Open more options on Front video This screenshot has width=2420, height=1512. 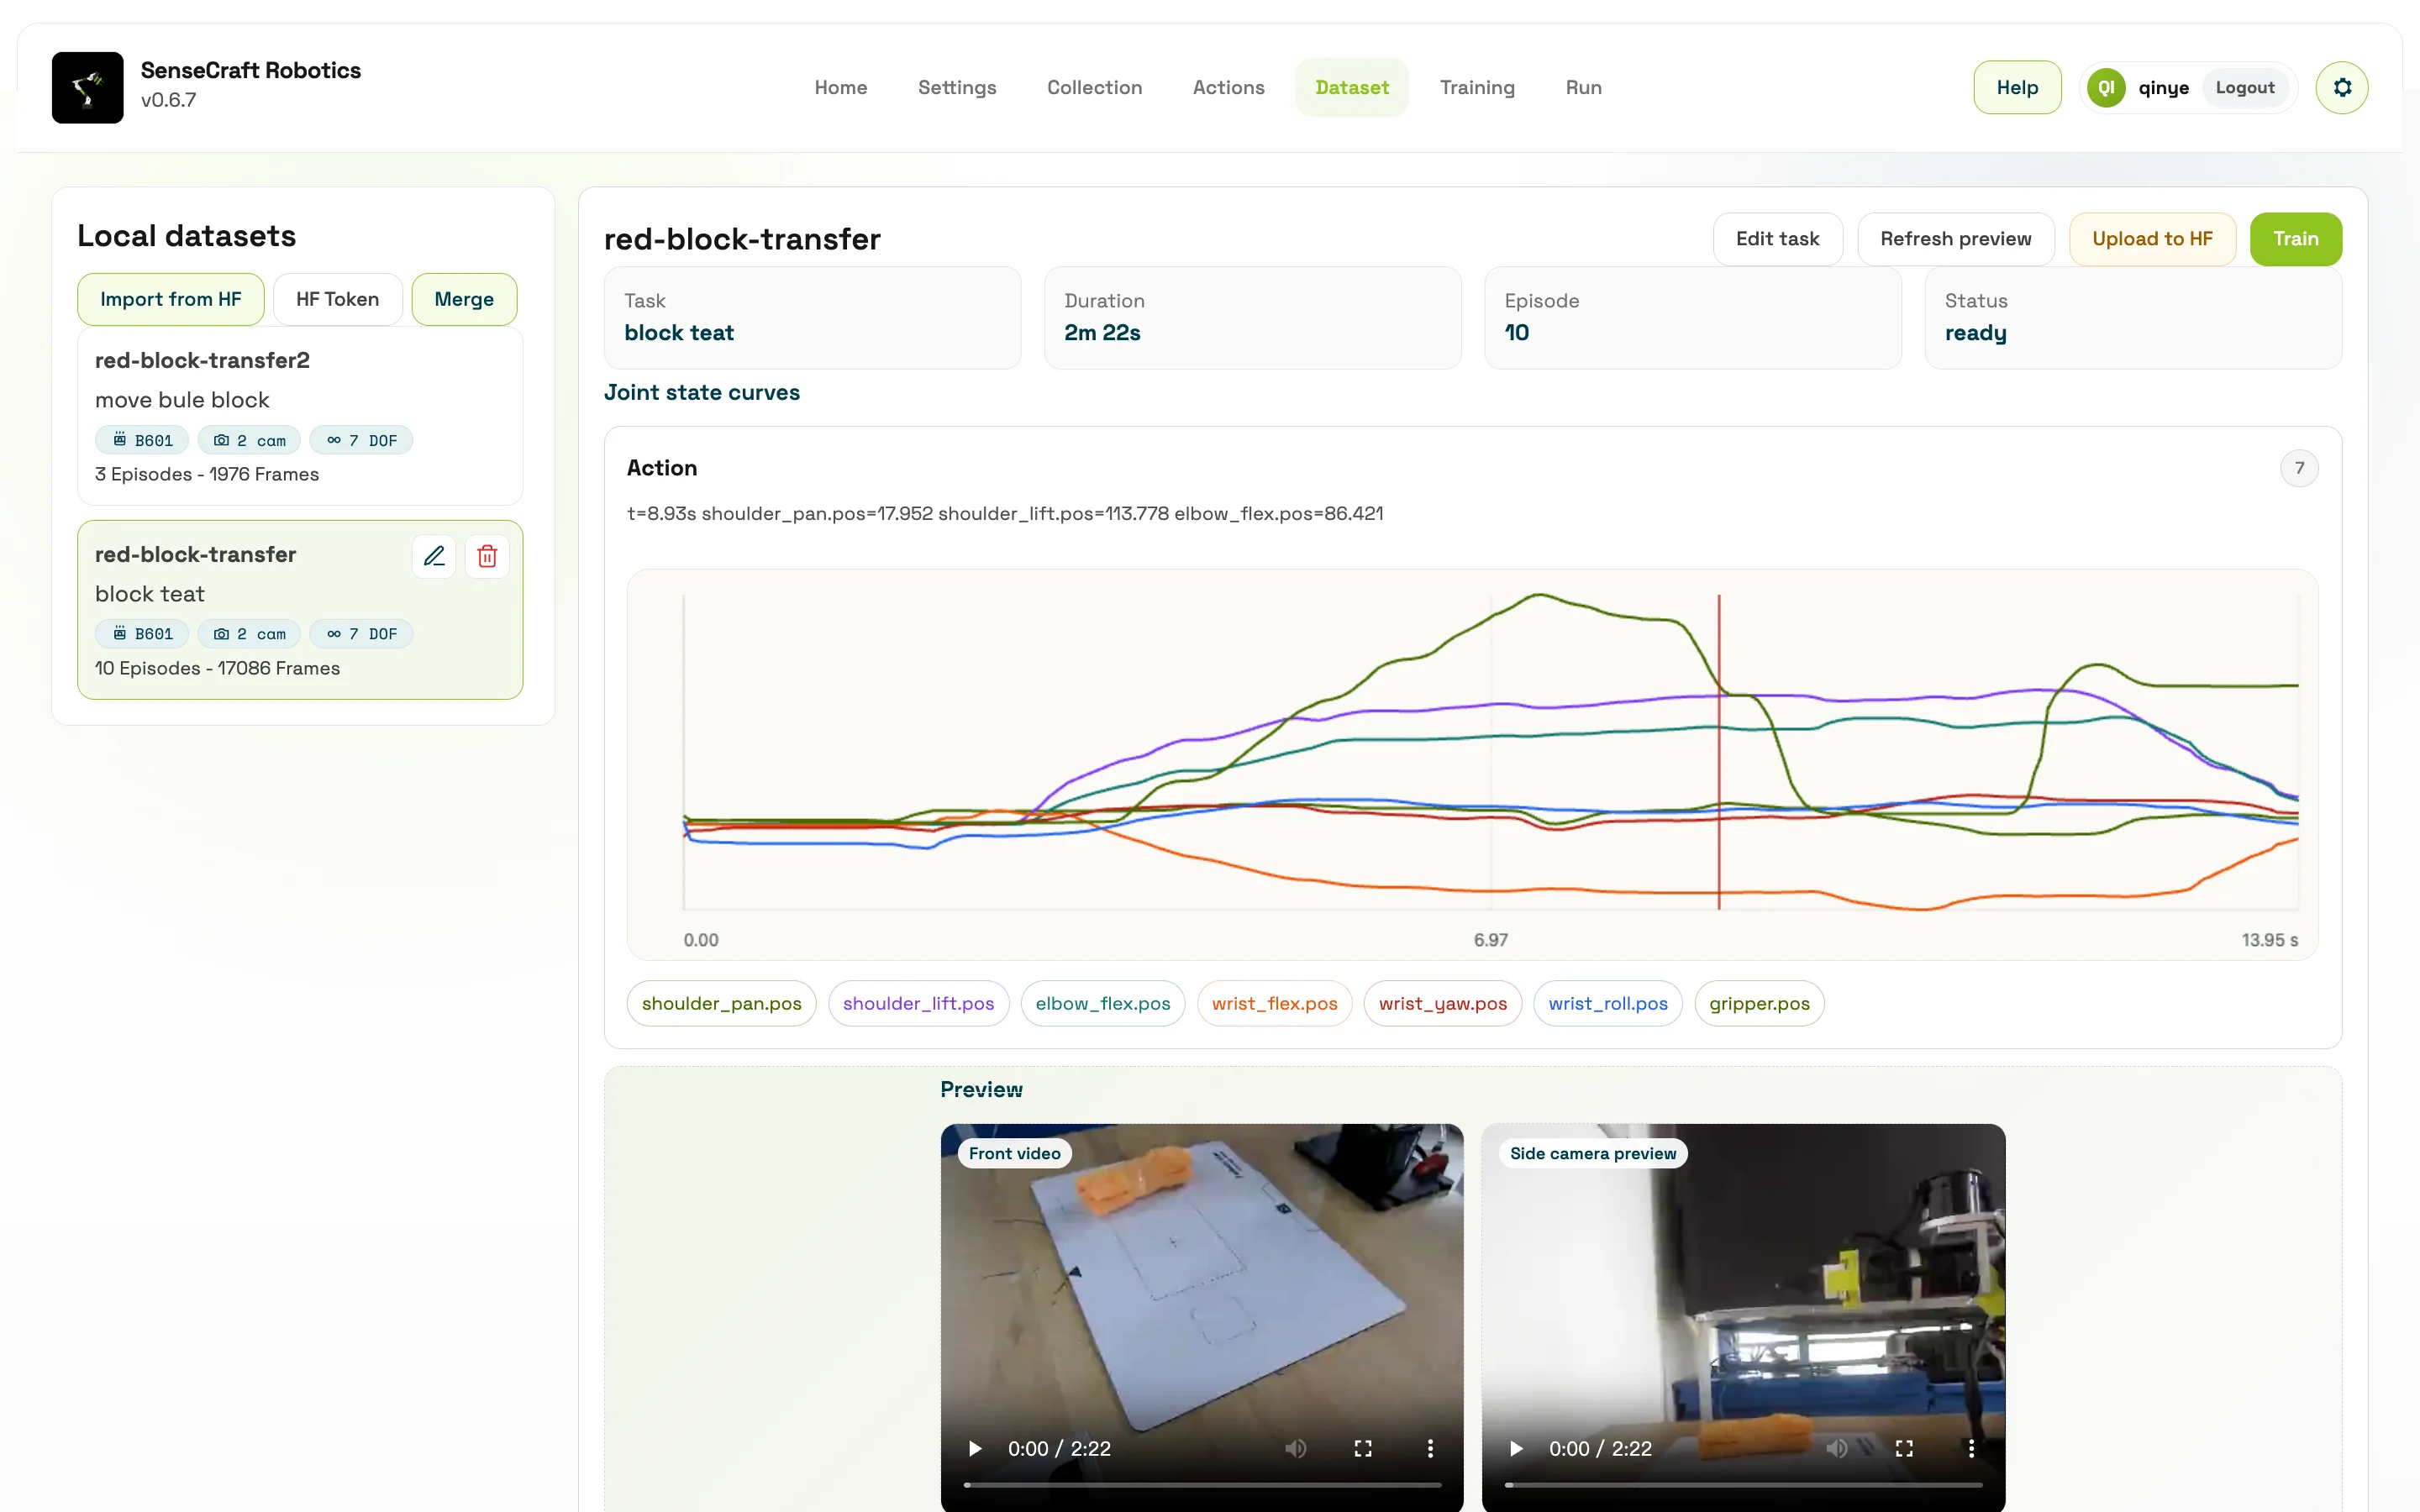coord(1430,1448)
